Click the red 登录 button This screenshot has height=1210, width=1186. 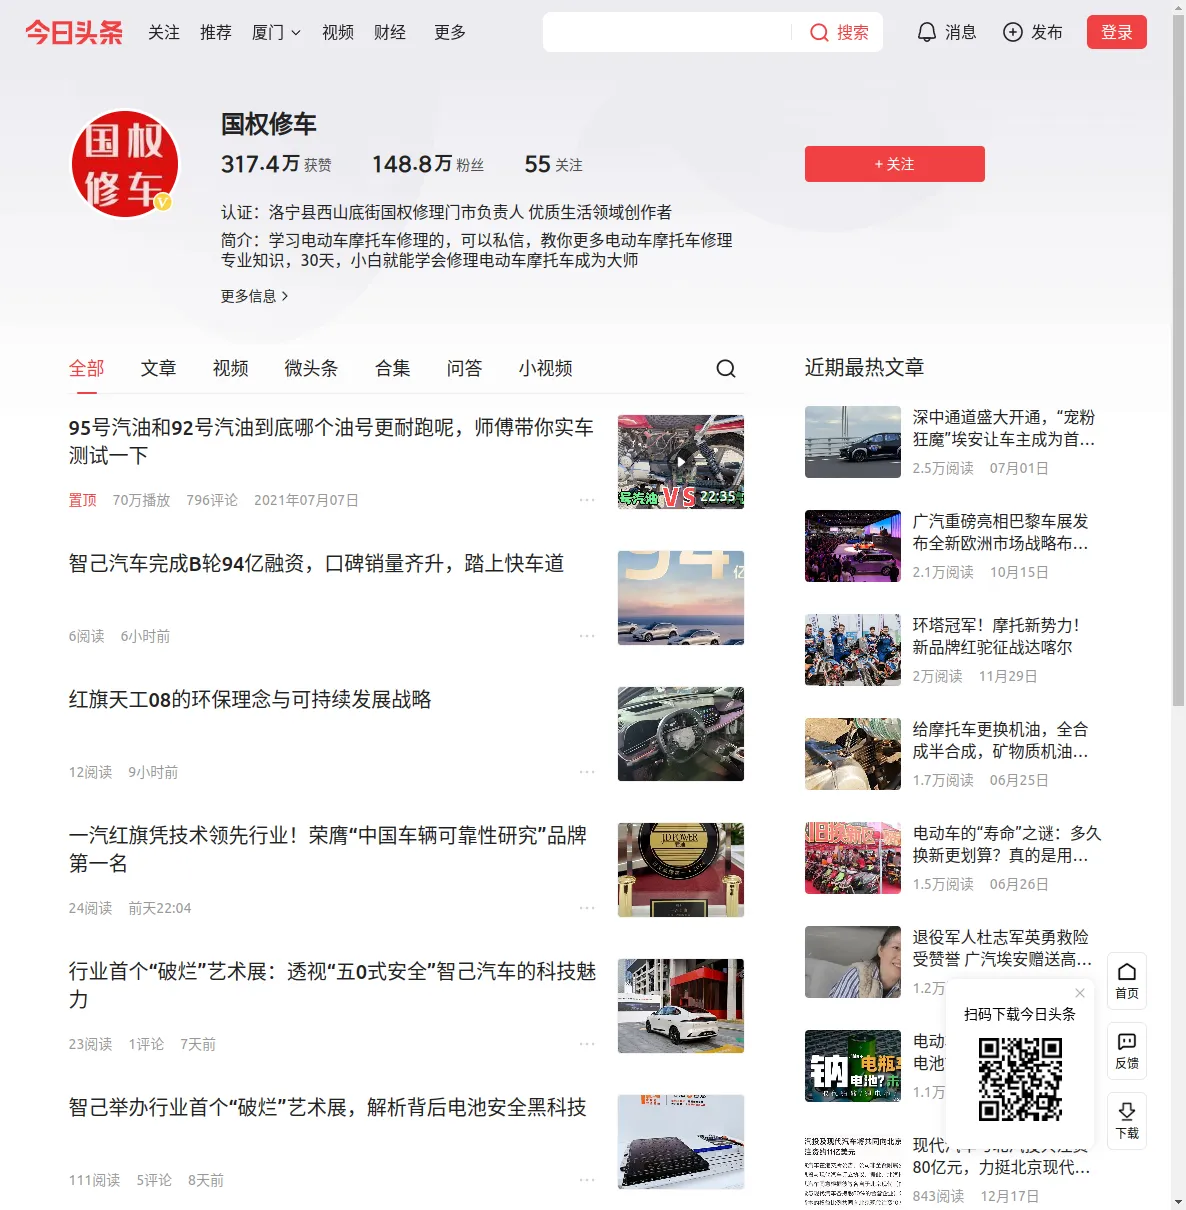1117,32
